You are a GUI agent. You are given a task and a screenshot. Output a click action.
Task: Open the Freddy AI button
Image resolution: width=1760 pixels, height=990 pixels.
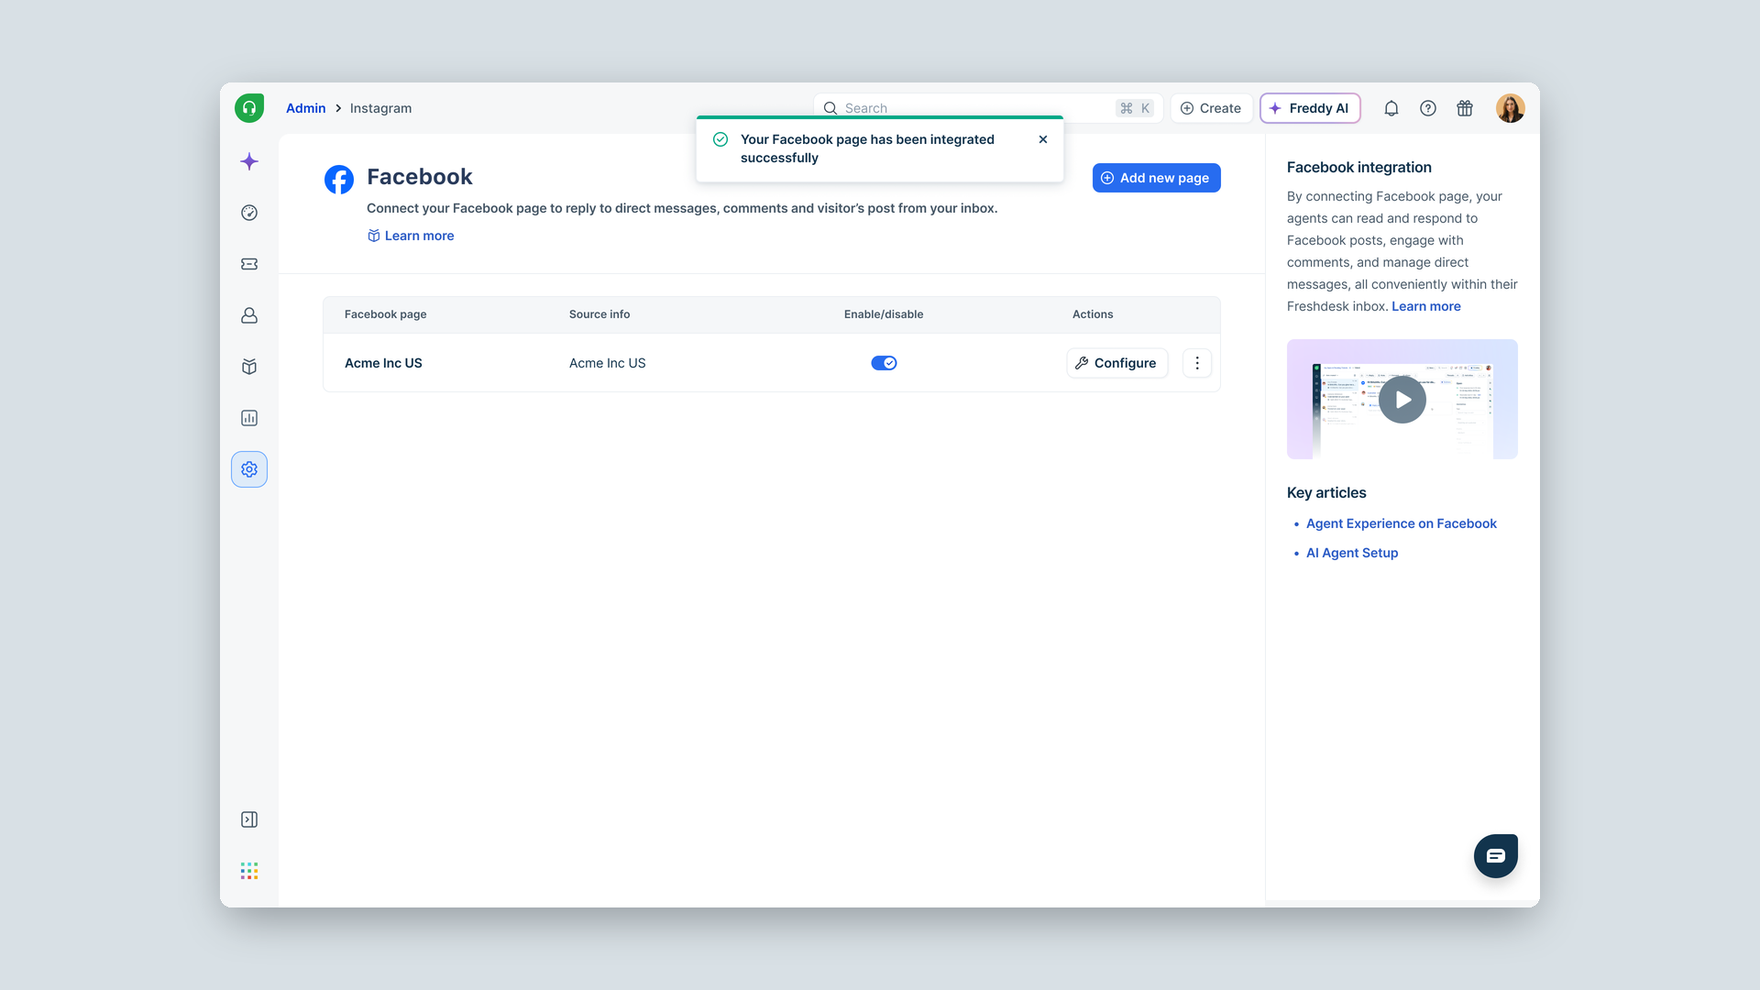[1310, 108]
